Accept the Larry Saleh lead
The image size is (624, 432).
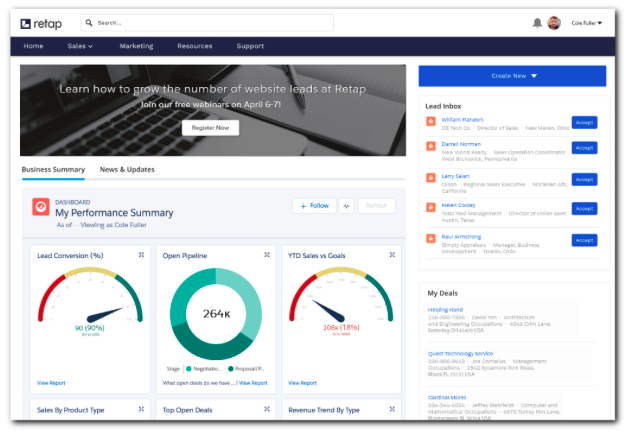tap(584, 179)
